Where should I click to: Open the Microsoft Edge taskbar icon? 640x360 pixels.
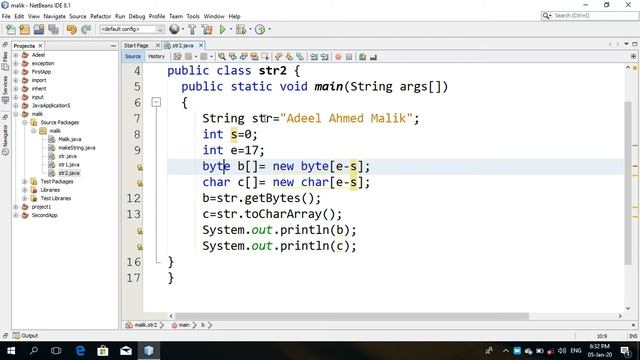[80, 351]
